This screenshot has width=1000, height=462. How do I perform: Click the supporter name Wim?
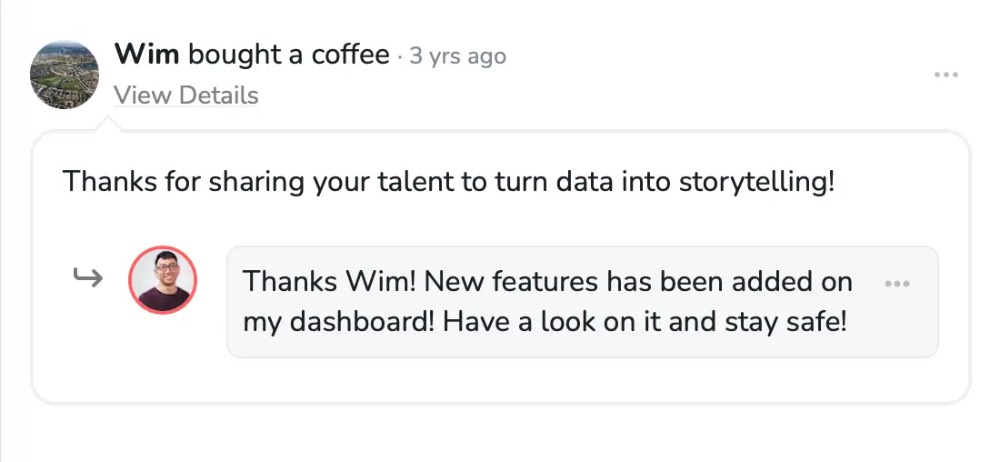147,54
